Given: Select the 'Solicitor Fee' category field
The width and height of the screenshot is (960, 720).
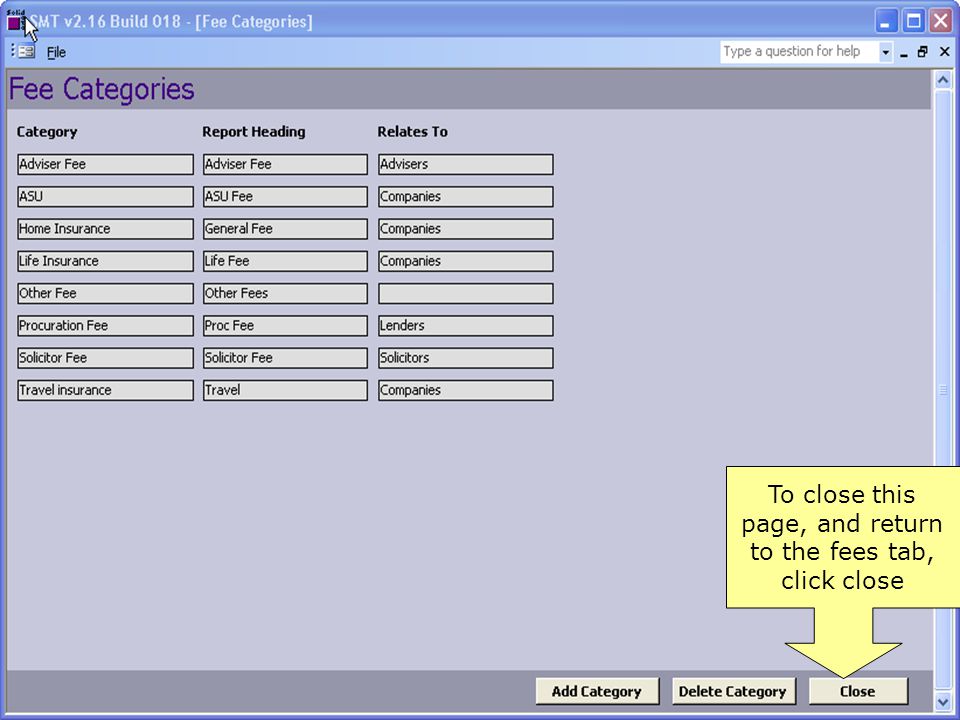Looking at the screenshot, I should (x=105, y=358).
